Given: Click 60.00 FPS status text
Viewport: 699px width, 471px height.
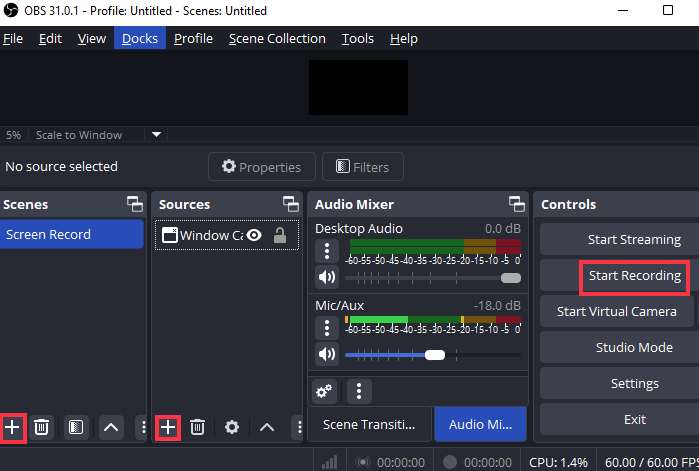Looking at the screenshot, I should tap(652, 463).
